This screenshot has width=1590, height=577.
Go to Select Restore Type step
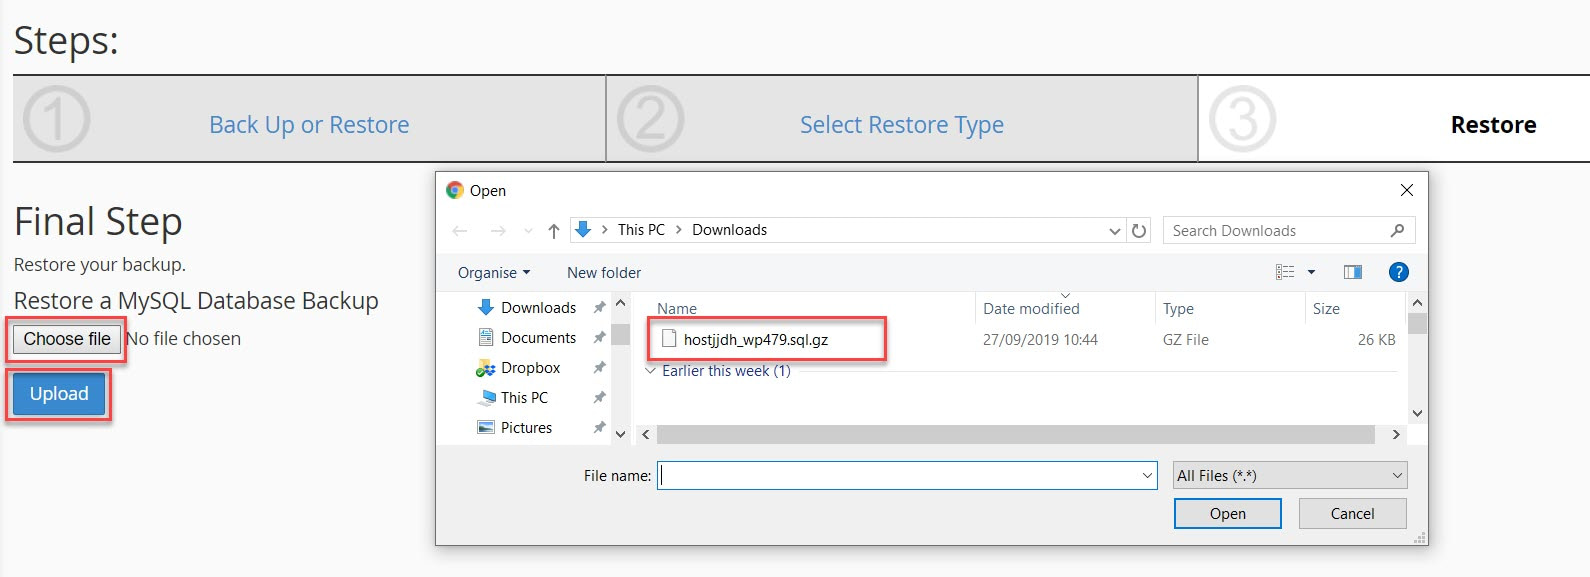pyautogui.click(x=901, y=125)
